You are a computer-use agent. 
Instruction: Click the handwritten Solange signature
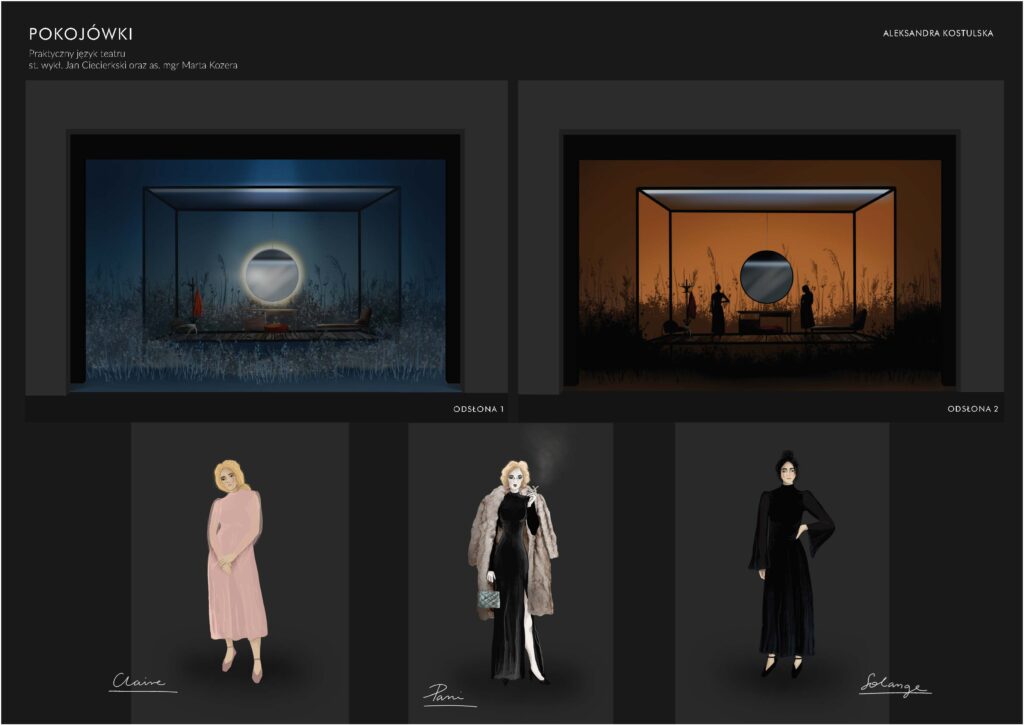pos(893,684)
